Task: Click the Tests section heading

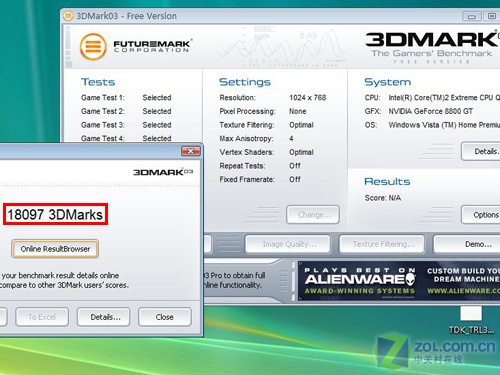Action: click(98, 82)
